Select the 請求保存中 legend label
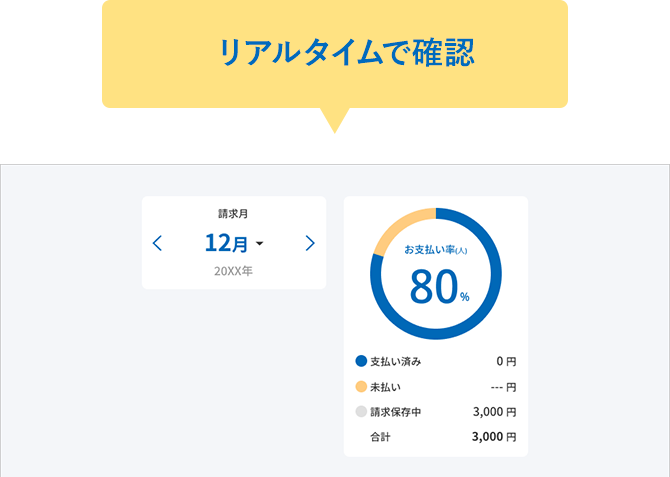This screenshot has height=477, width=670. point(396,412)
